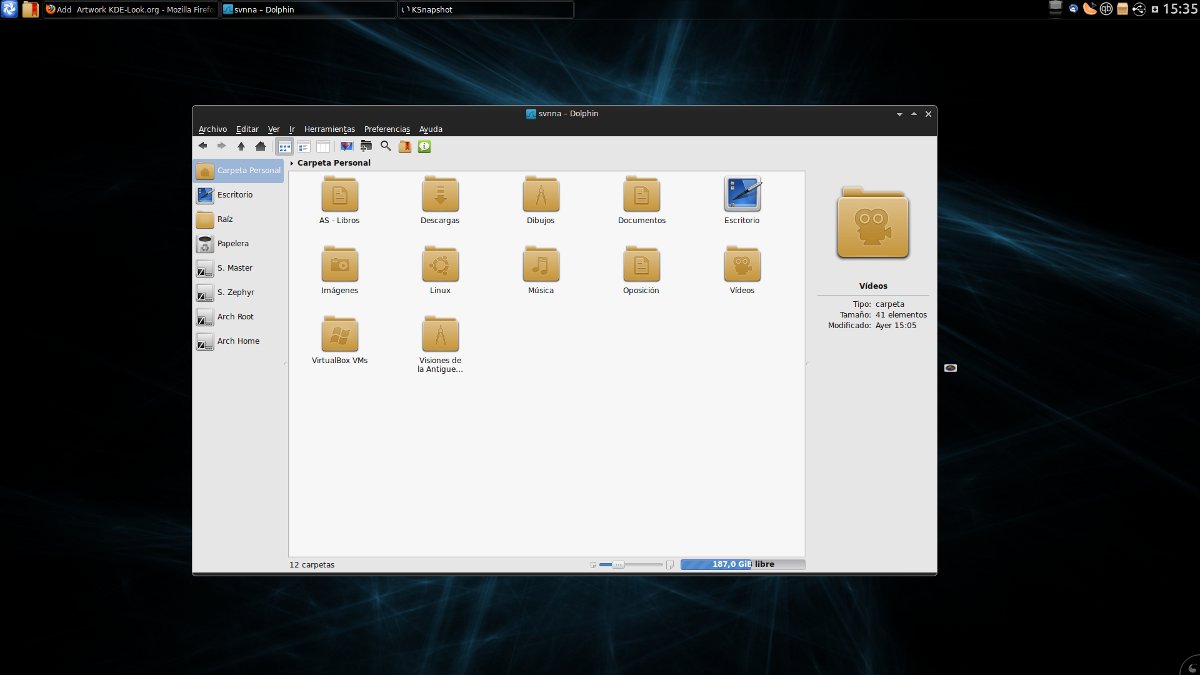This screenshot has width=1200, height=675.
Task: Select the Imágenes folder
Action: [340, 270]
